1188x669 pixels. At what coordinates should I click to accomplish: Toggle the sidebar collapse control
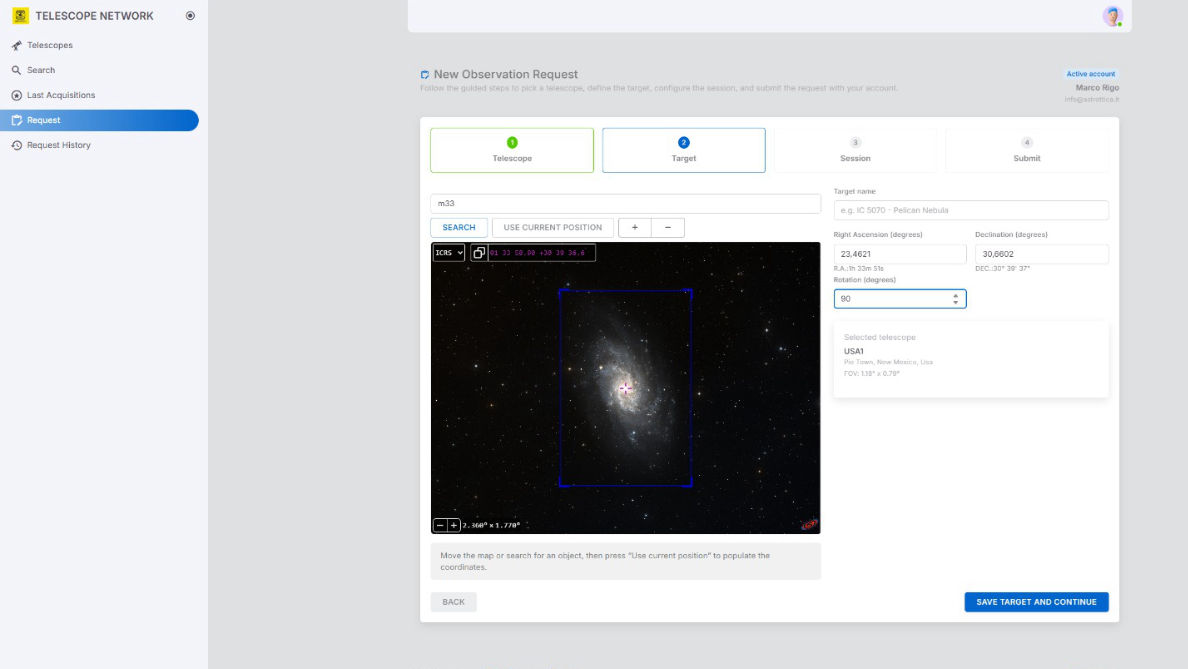[190, 15]
